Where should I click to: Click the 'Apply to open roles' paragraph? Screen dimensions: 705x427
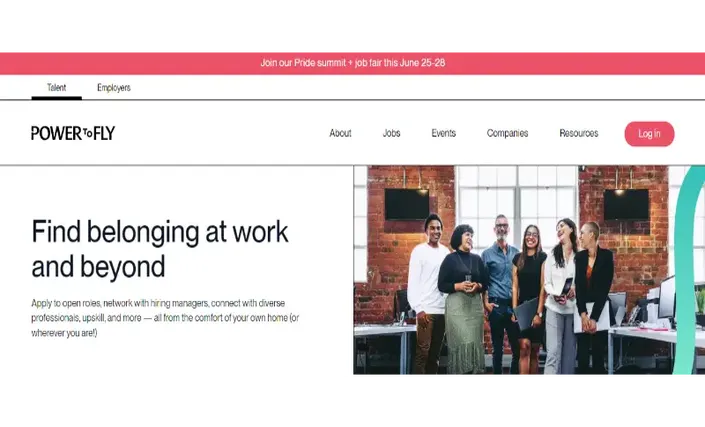tap(165, 318)
